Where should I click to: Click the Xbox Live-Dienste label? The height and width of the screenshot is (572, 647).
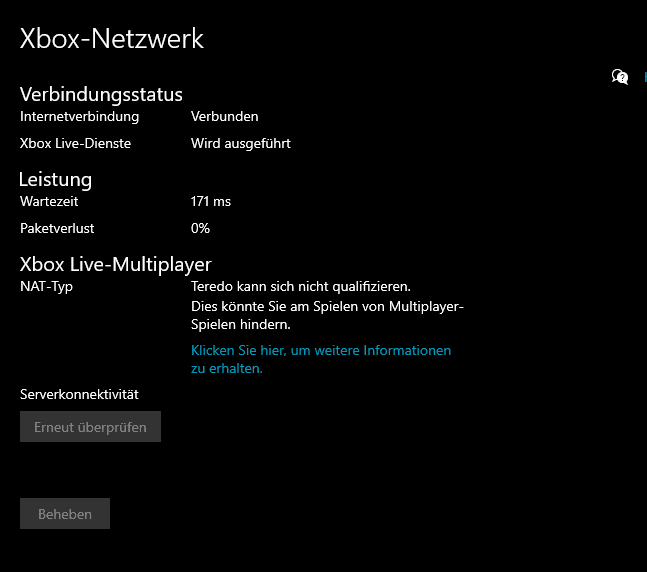tap(75, 143)
